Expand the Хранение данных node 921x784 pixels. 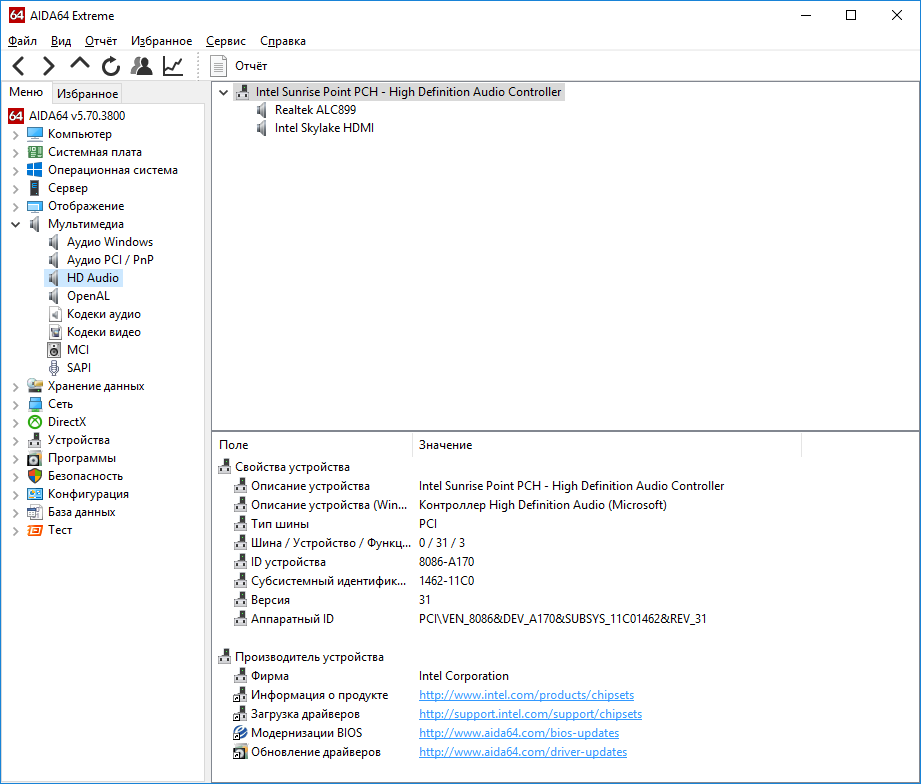click(x=15, y=386)
